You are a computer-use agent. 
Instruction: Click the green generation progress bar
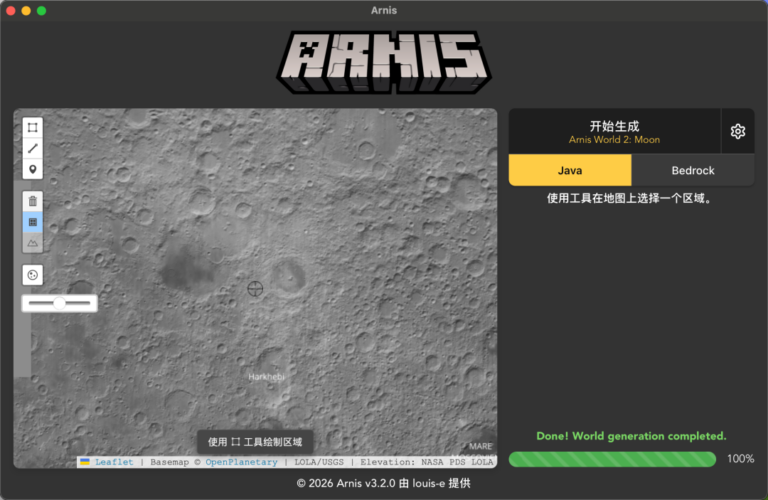[612, 459]
